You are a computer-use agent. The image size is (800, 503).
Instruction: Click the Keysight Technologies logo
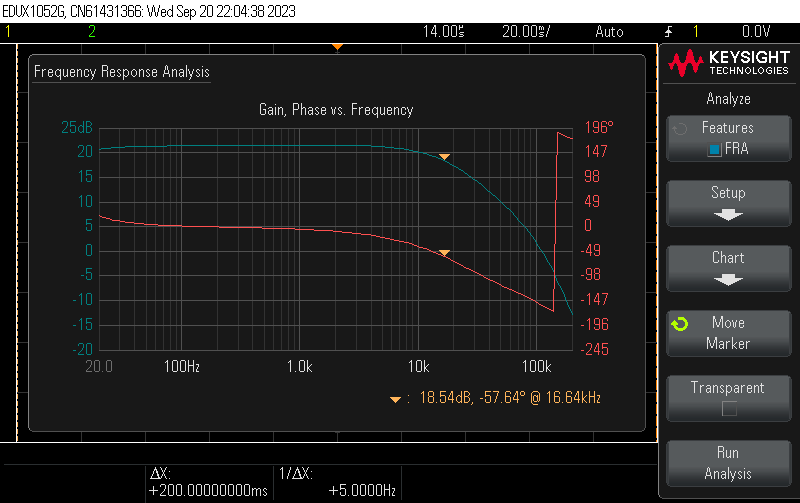click(729, 63)
